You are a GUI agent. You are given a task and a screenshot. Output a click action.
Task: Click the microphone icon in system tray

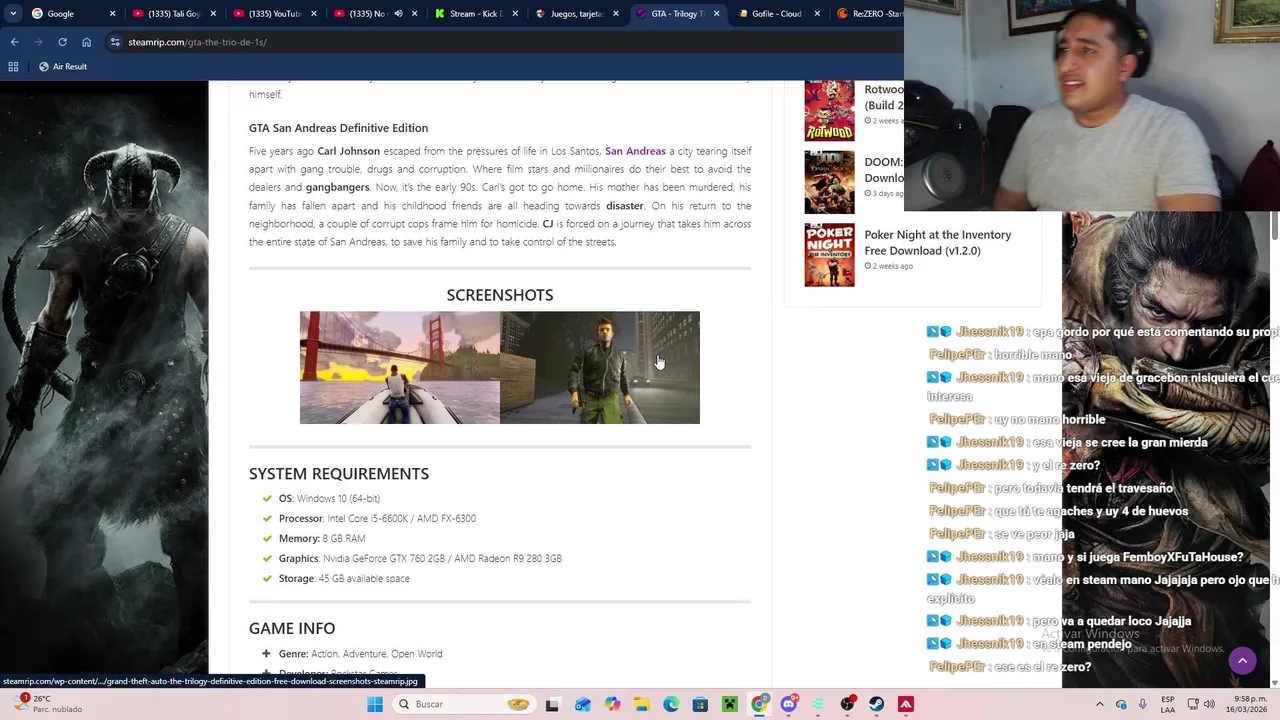pyautogui.click(x=1143, y=704)
